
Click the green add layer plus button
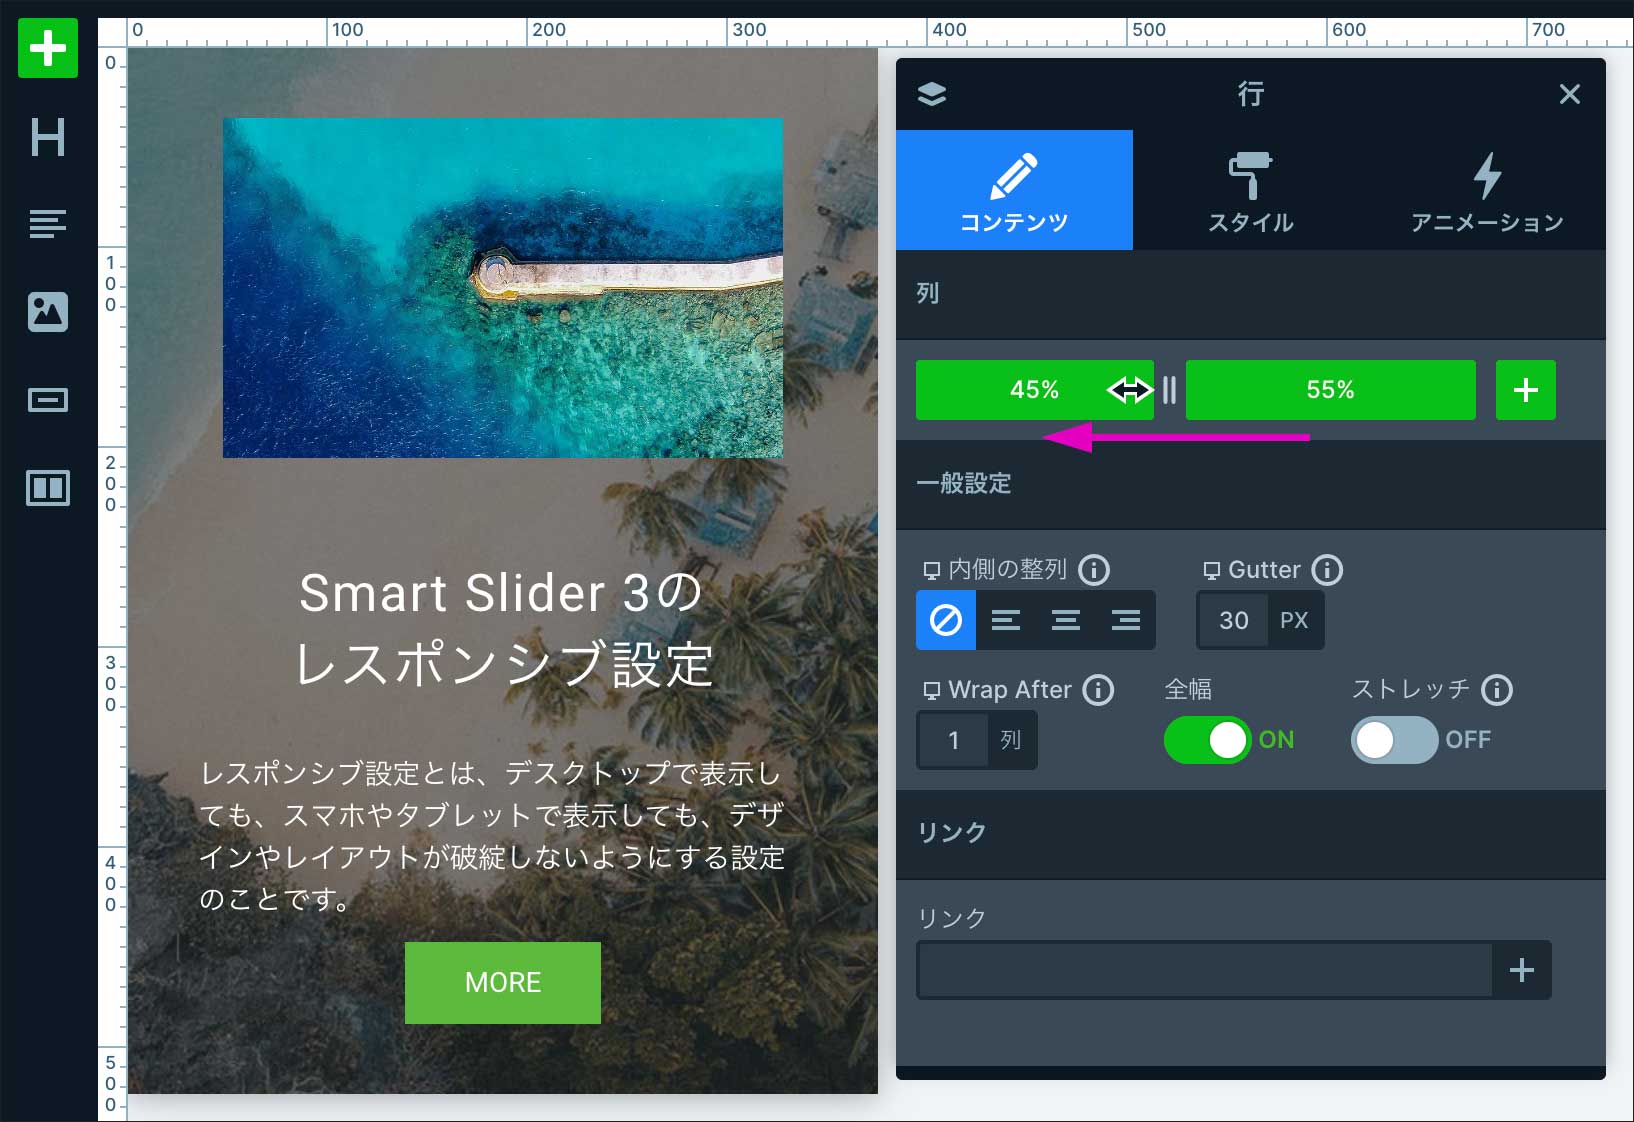coord(47,48)
